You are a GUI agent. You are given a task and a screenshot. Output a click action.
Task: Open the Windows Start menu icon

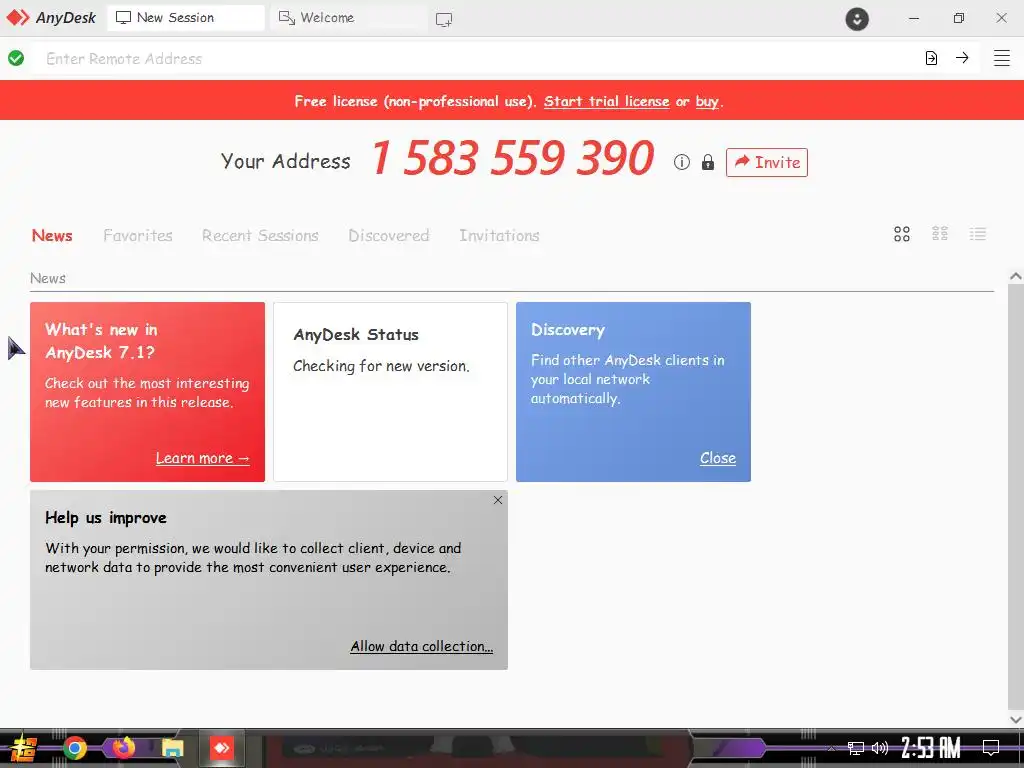pyautogui.click(x=22, y=748)
